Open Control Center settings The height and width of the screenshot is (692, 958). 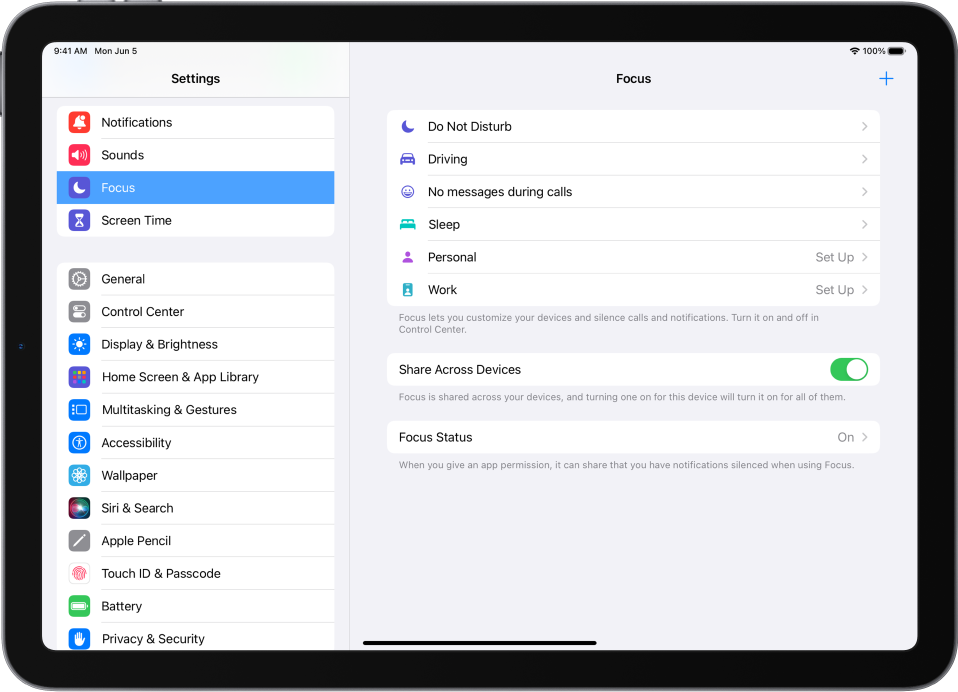tap(143, 311)
